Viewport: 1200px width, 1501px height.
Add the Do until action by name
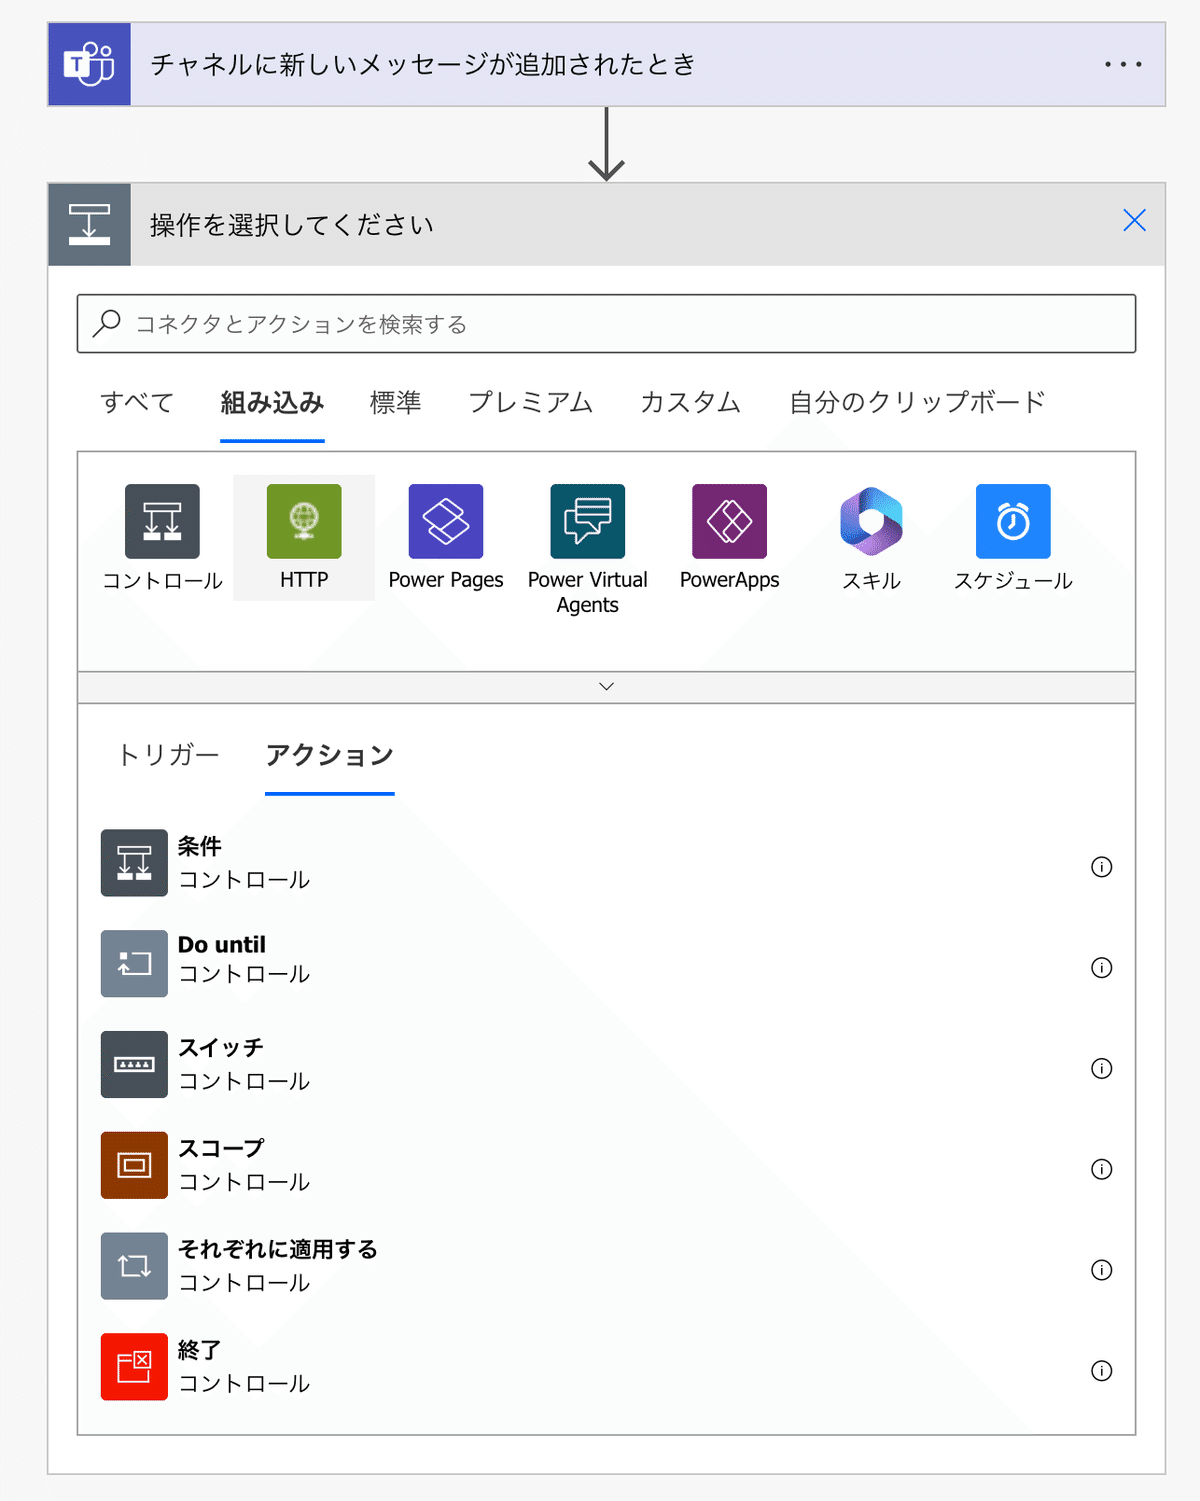[x=222, y=945]
